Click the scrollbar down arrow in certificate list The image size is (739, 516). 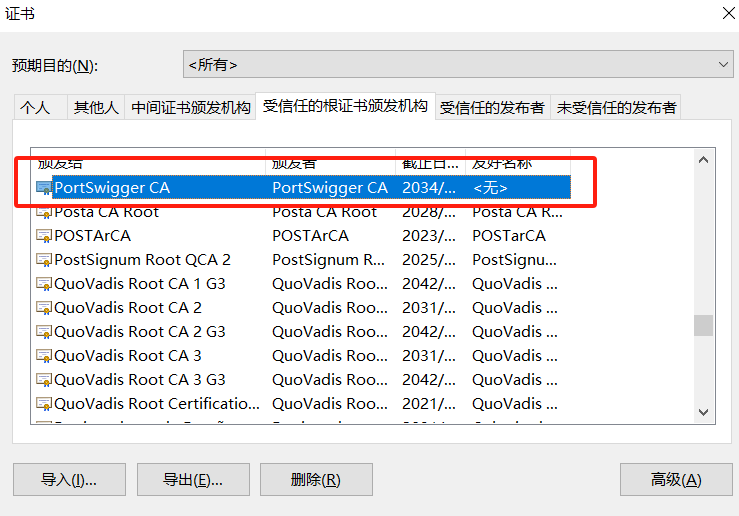coord(704,412)
